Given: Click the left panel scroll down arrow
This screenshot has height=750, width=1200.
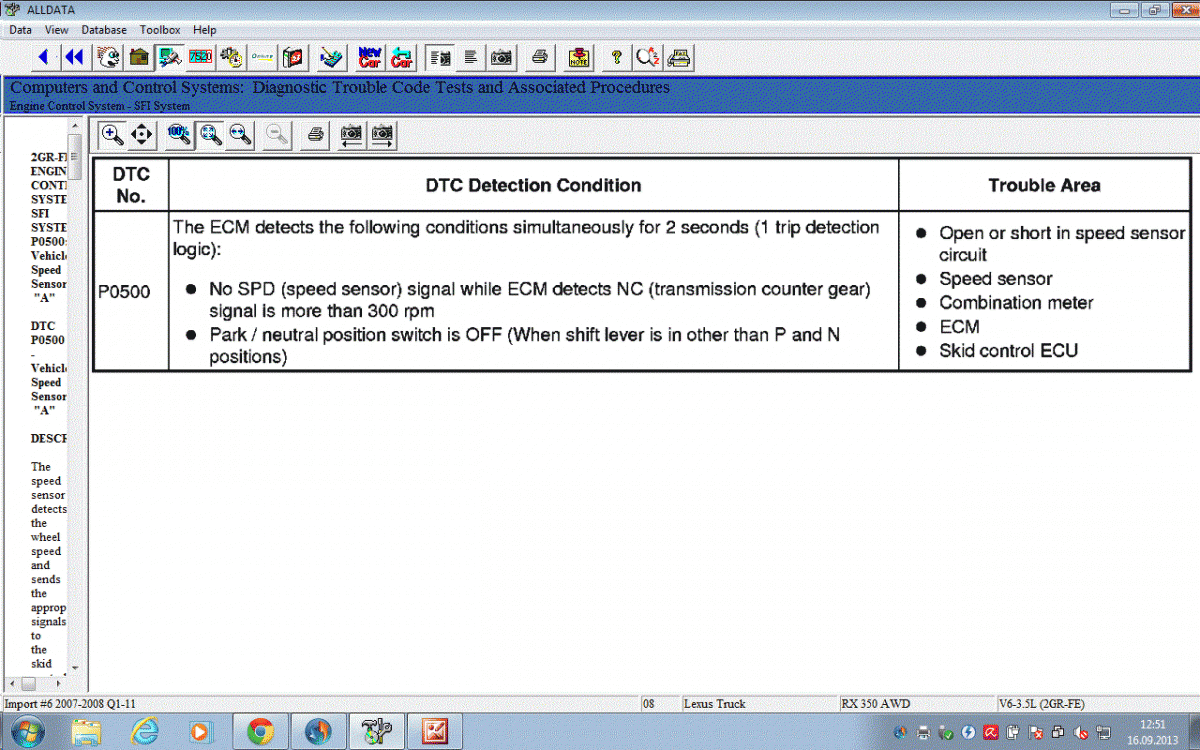Looking at the screenshot, I should (x=75, y=668).
